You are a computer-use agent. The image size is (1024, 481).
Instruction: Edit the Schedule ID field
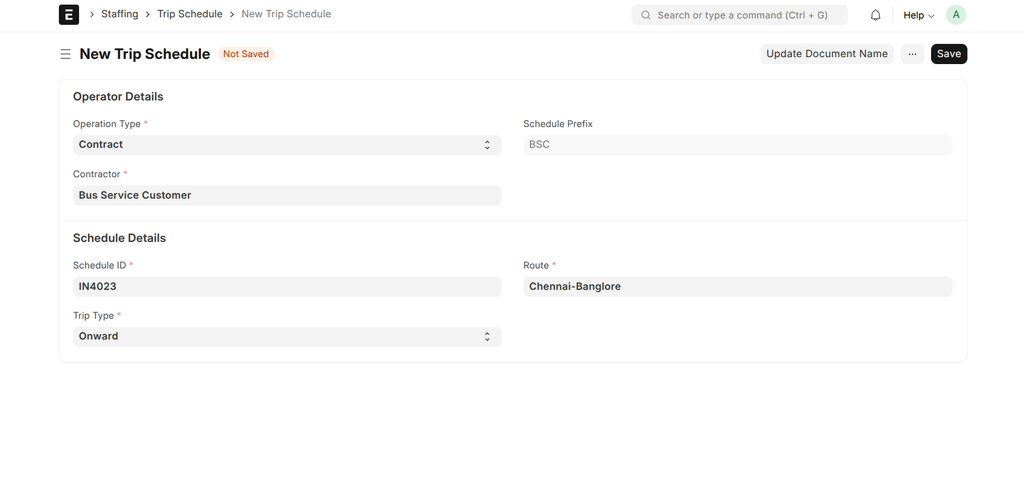286,287
